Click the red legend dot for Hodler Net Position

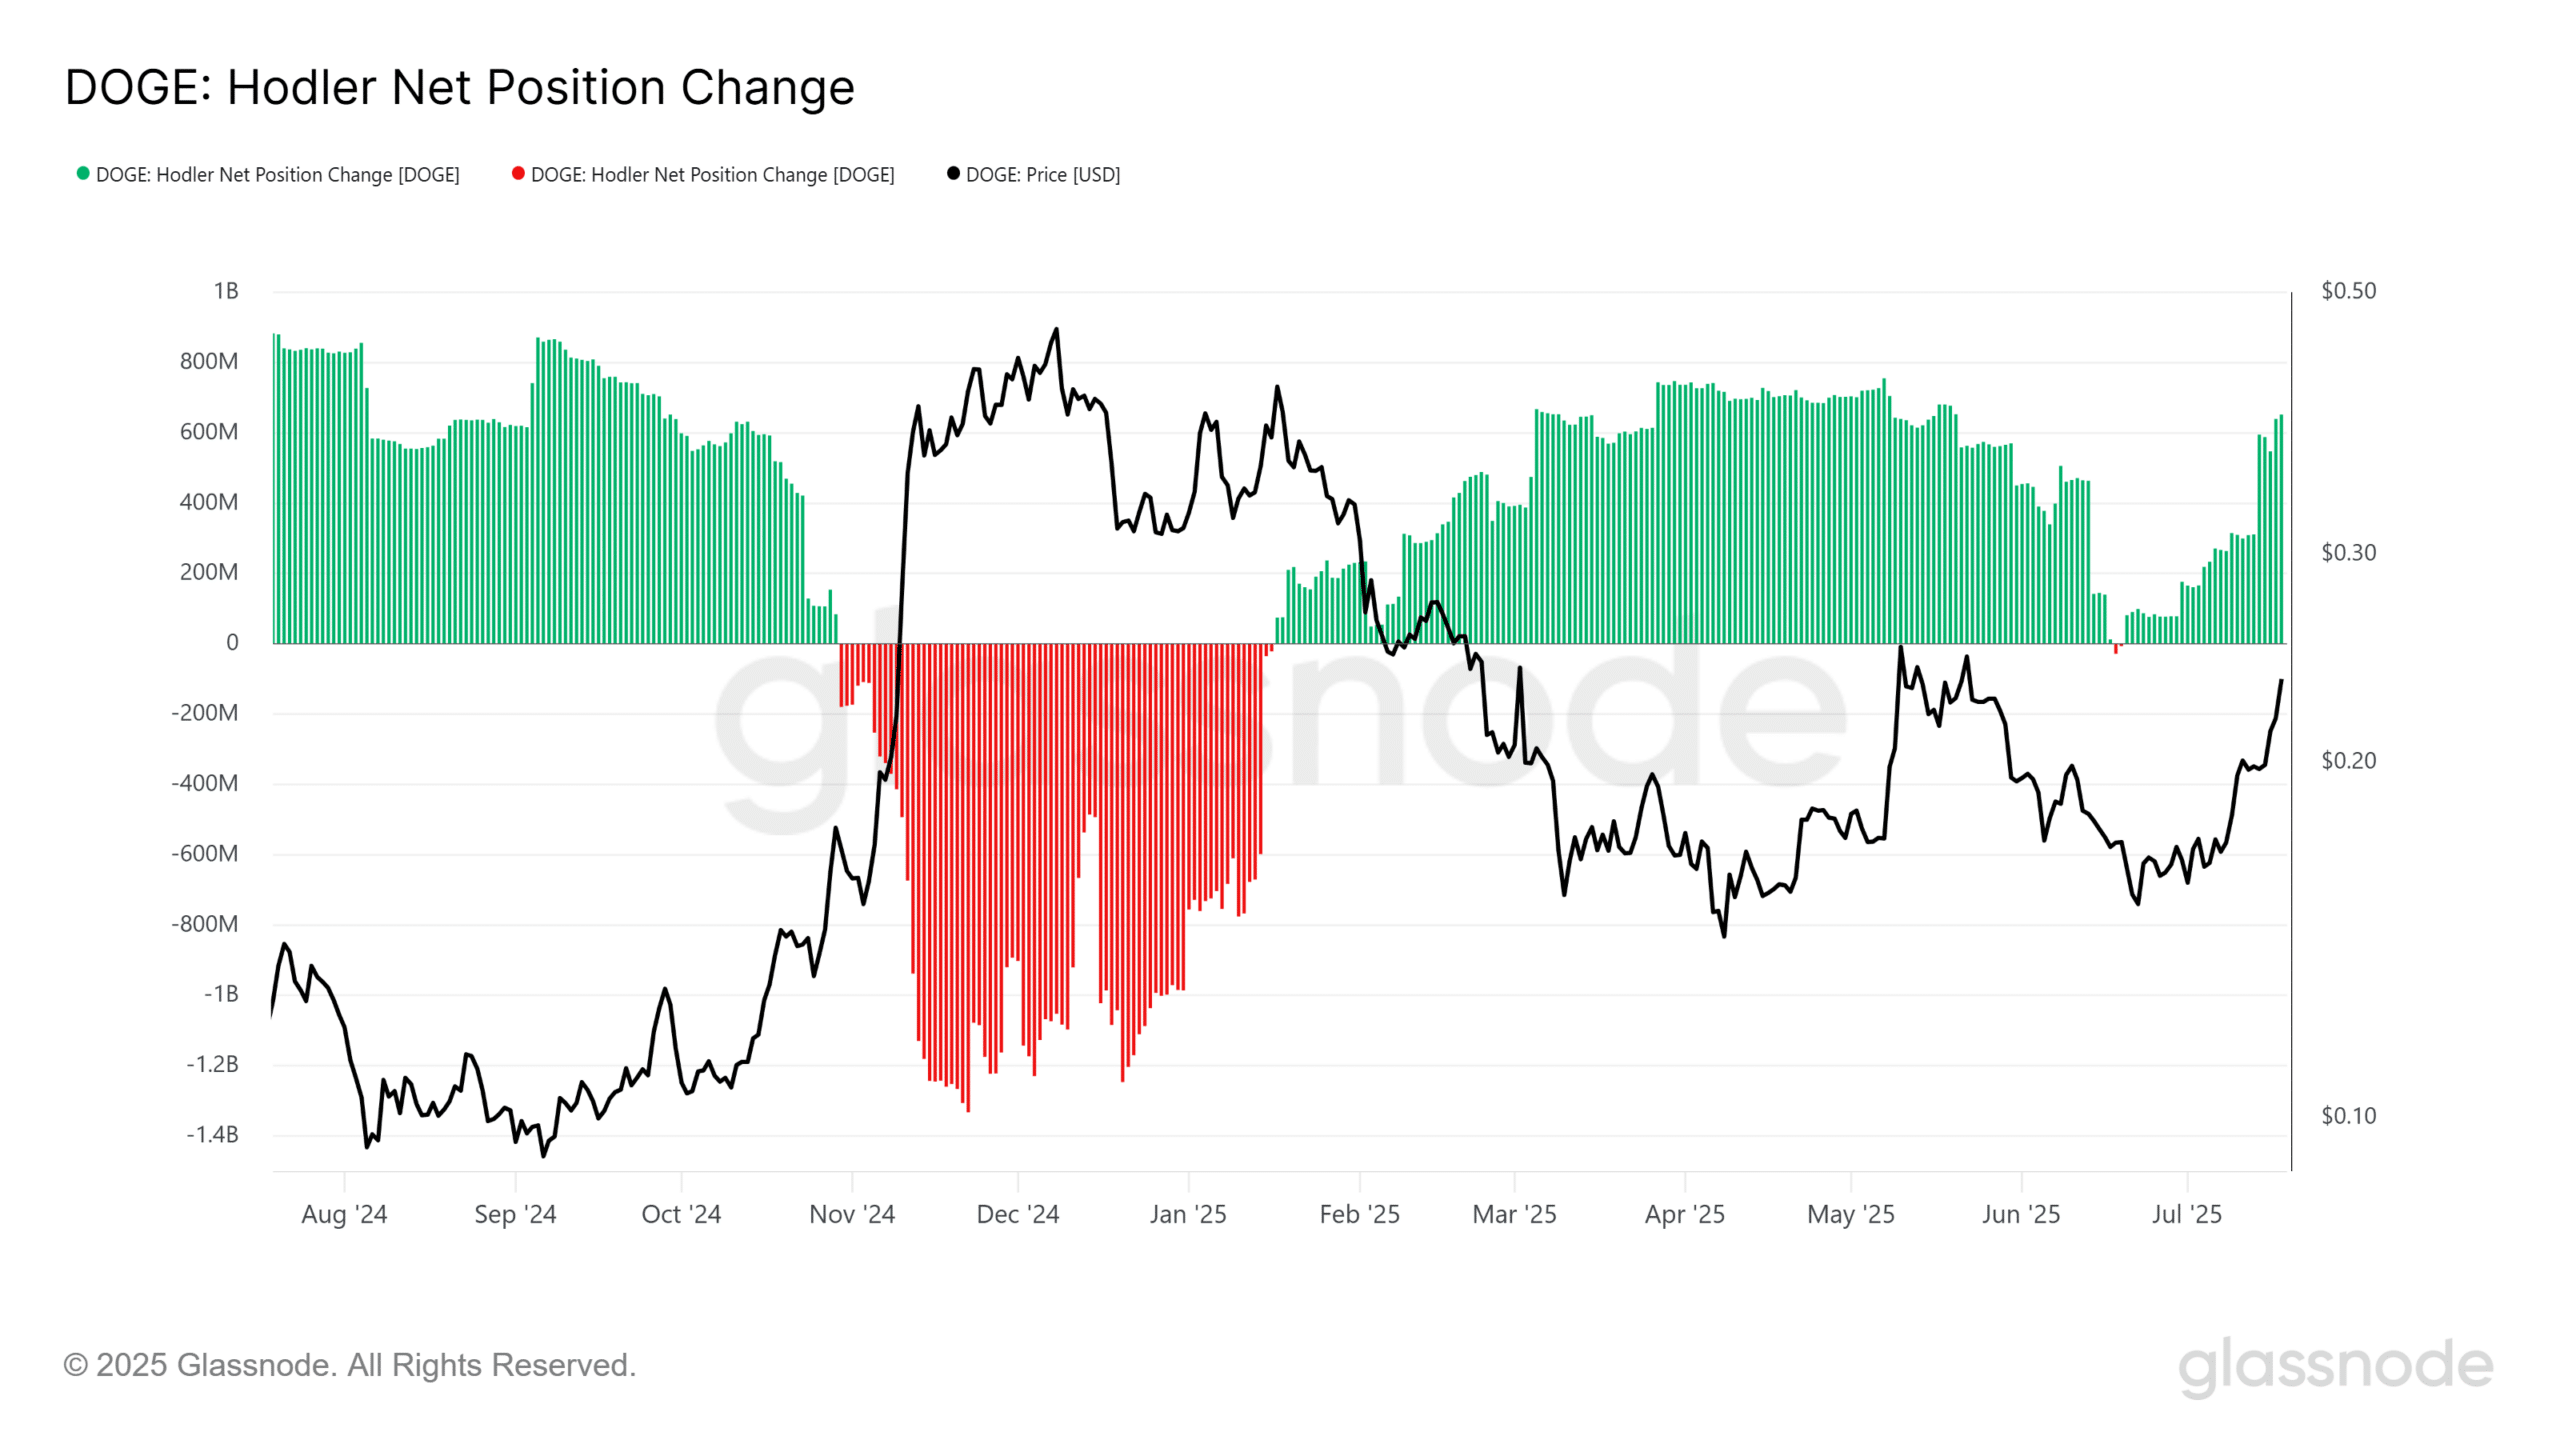[x=518, y=174]
